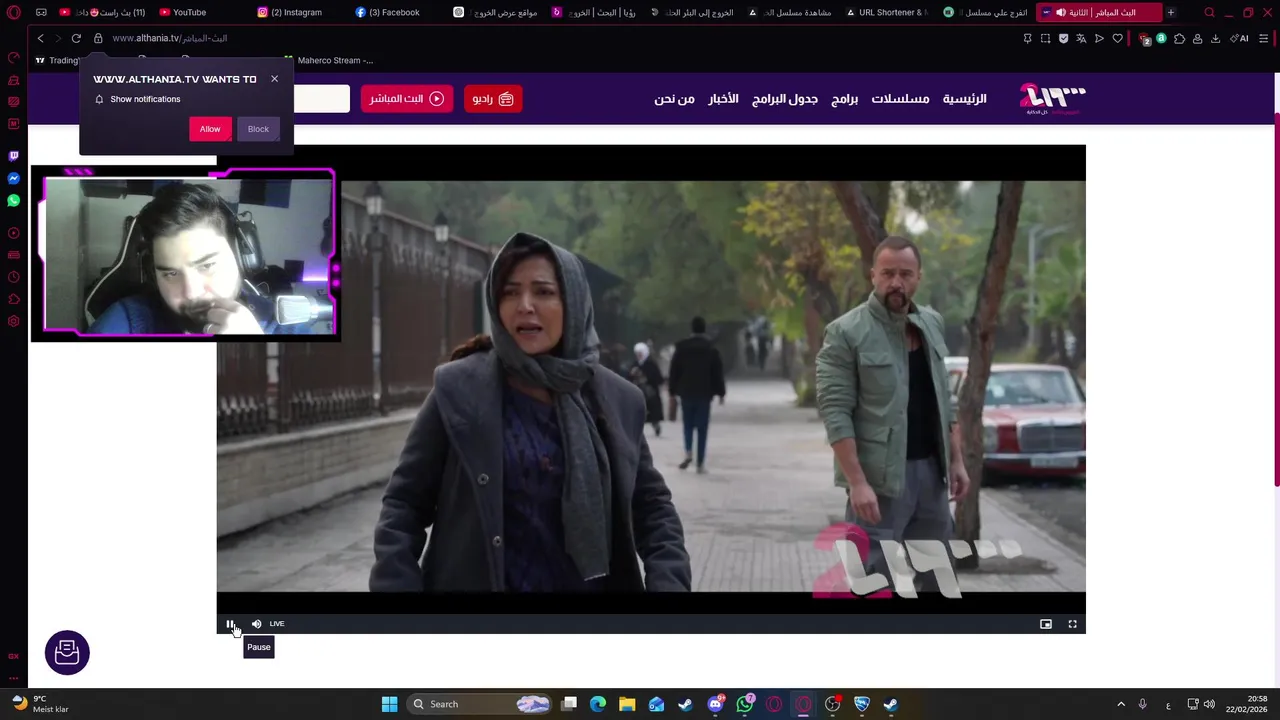Click the address bar URL field
Viewport: 1280px width, 720px height.
(170, 38)
